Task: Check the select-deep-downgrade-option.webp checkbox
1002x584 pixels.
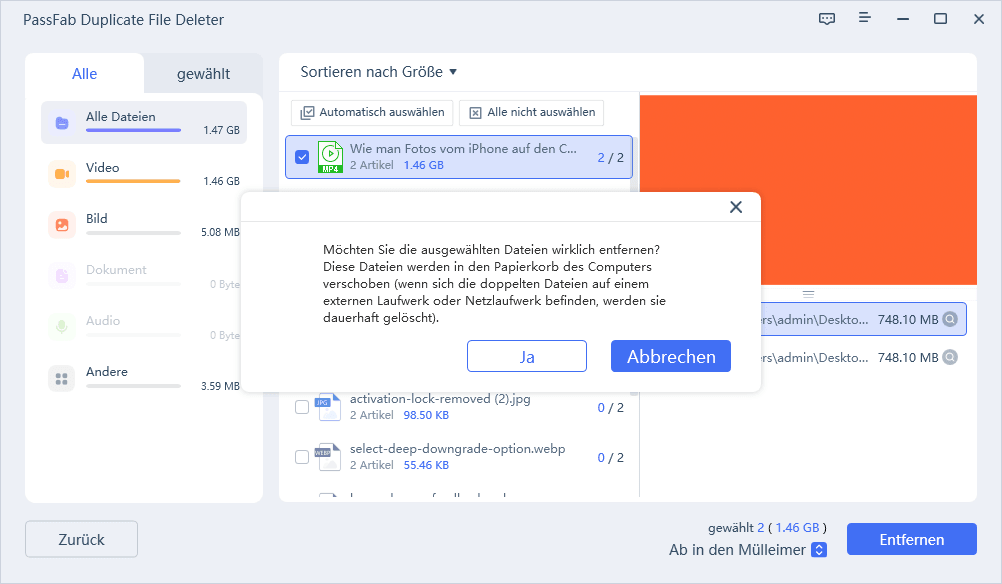Action: point(302,457)
